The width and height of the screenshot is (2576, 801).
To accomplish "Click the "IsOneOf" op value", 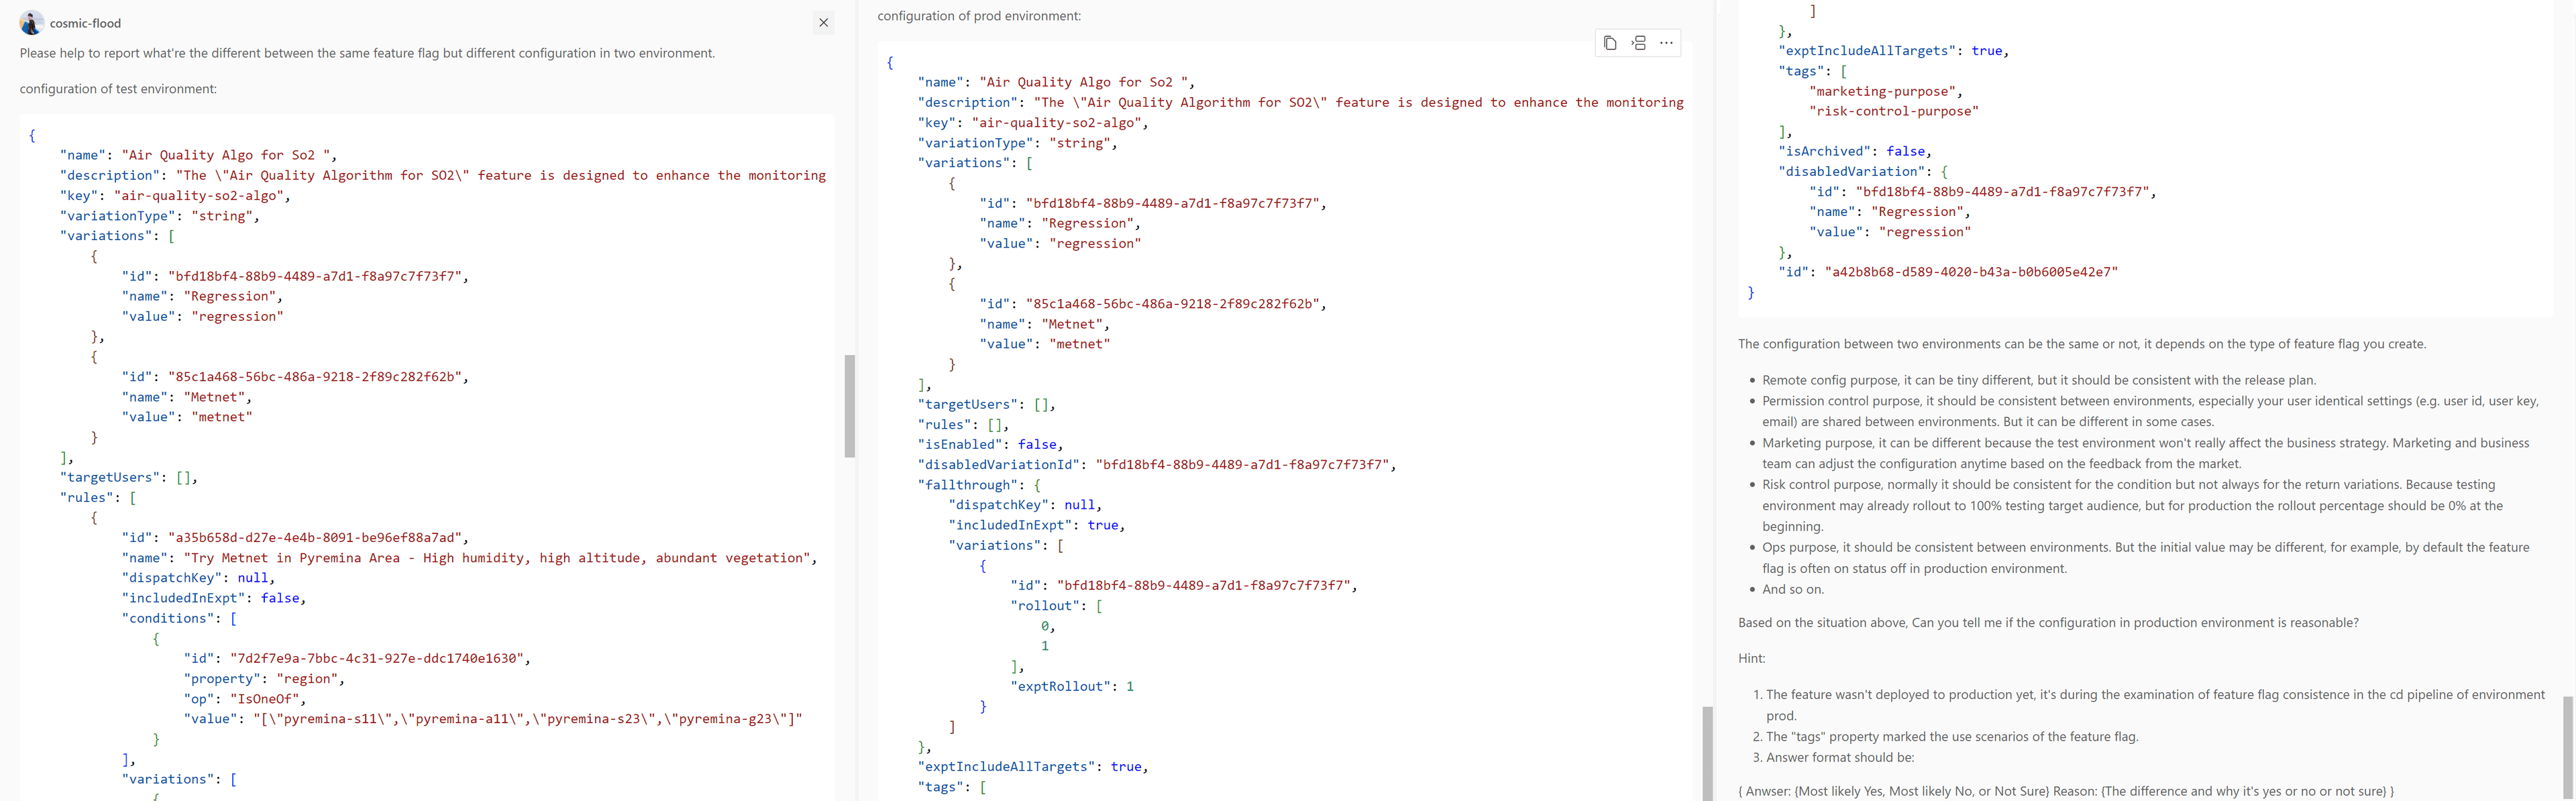I will 268,699.
